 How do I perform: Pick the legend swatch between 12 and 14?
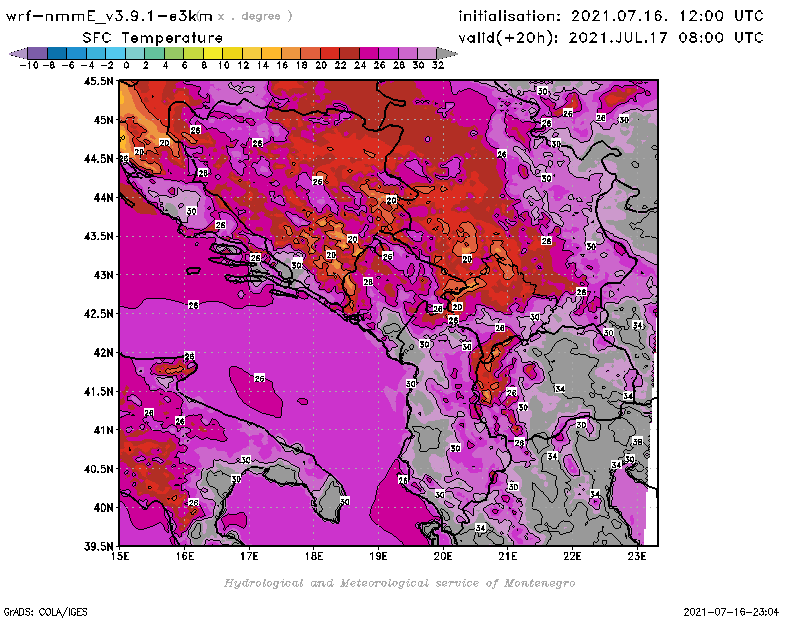tap(251, 53)
